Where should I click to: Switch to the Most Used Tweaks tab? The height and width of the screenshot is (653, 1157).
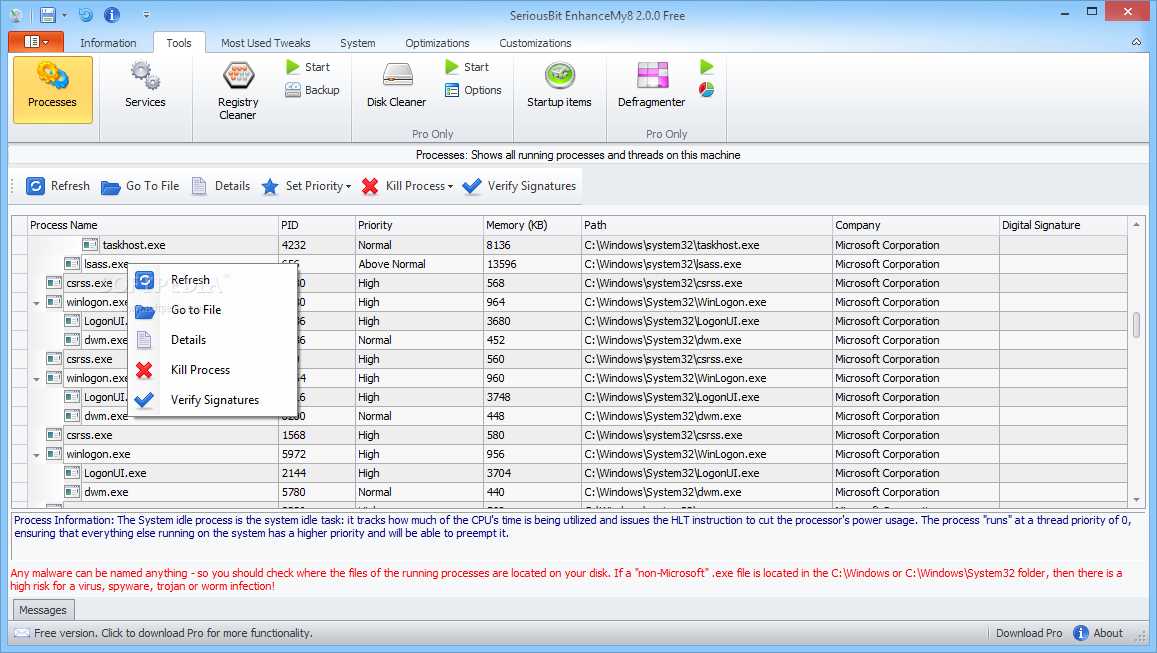click(x=266, y=43)
